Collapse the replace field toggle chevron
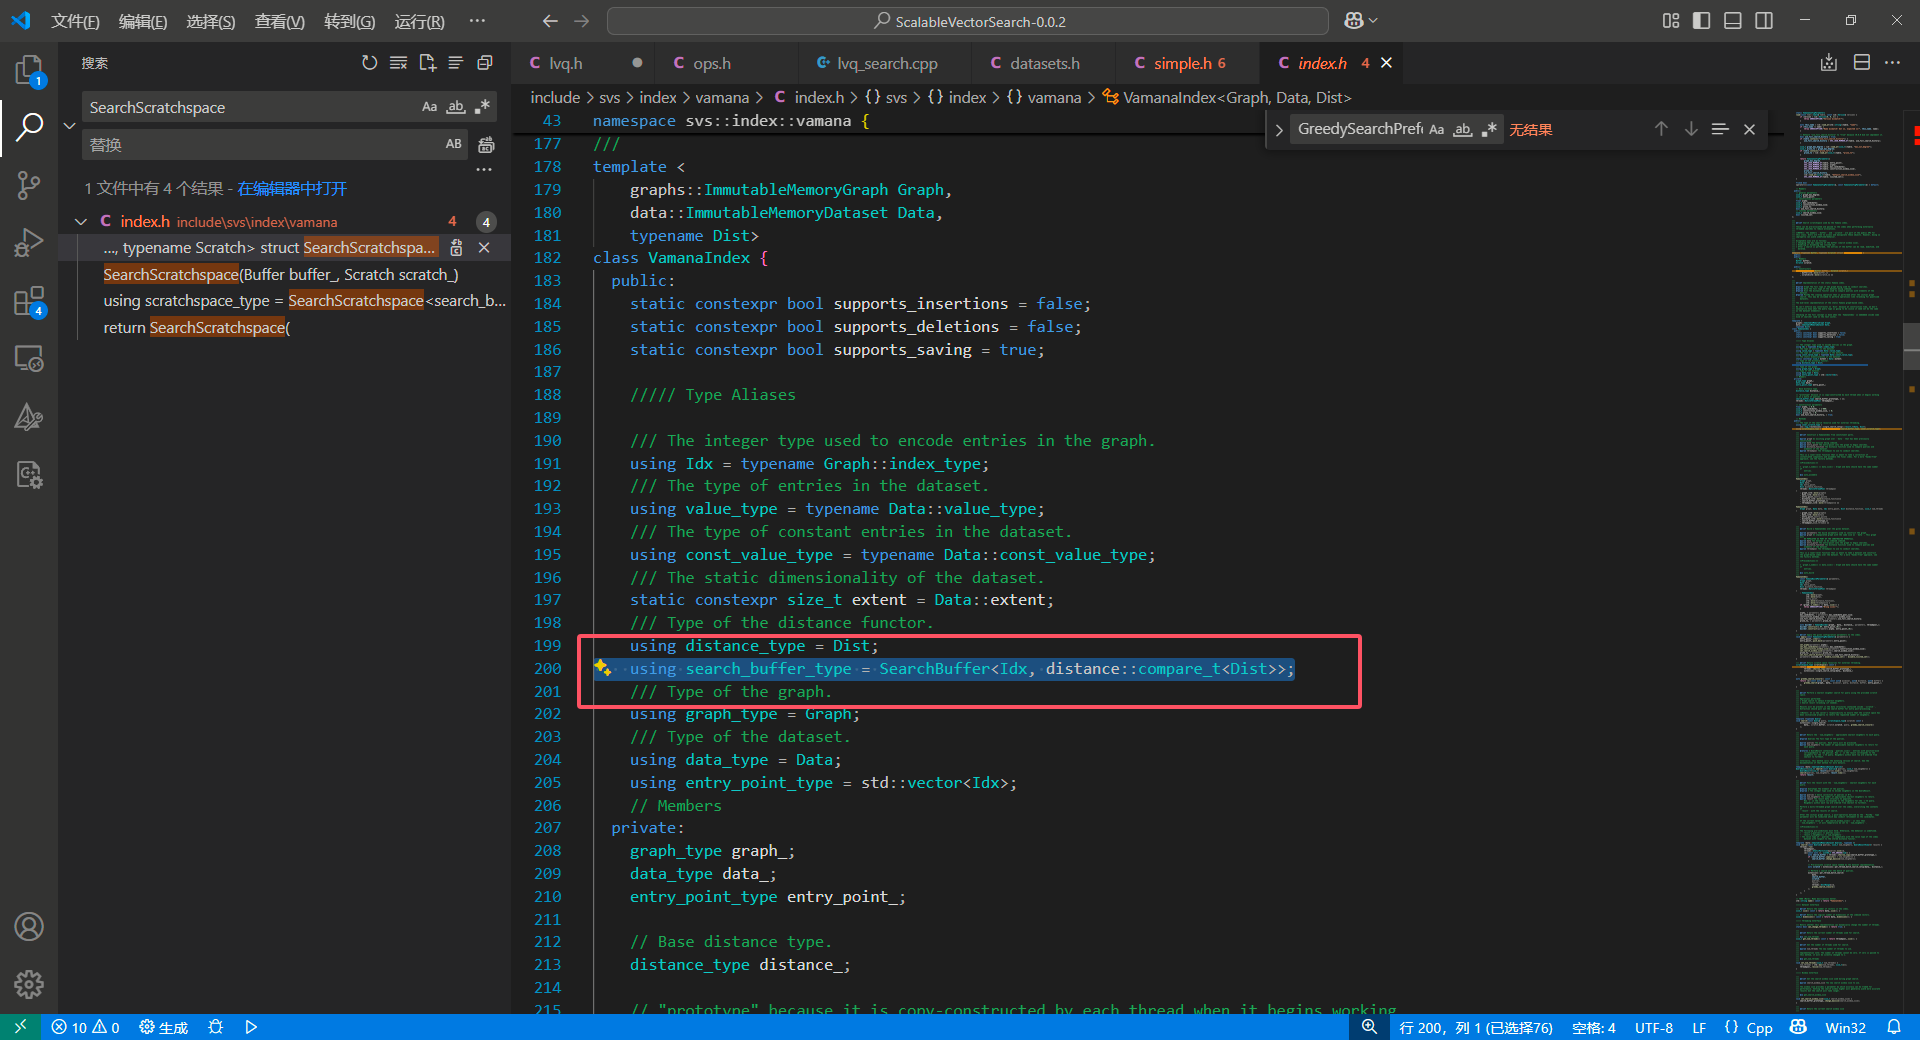Image resolution: width=1920 pixels, height=1040 pixels. tap(69, 126)
